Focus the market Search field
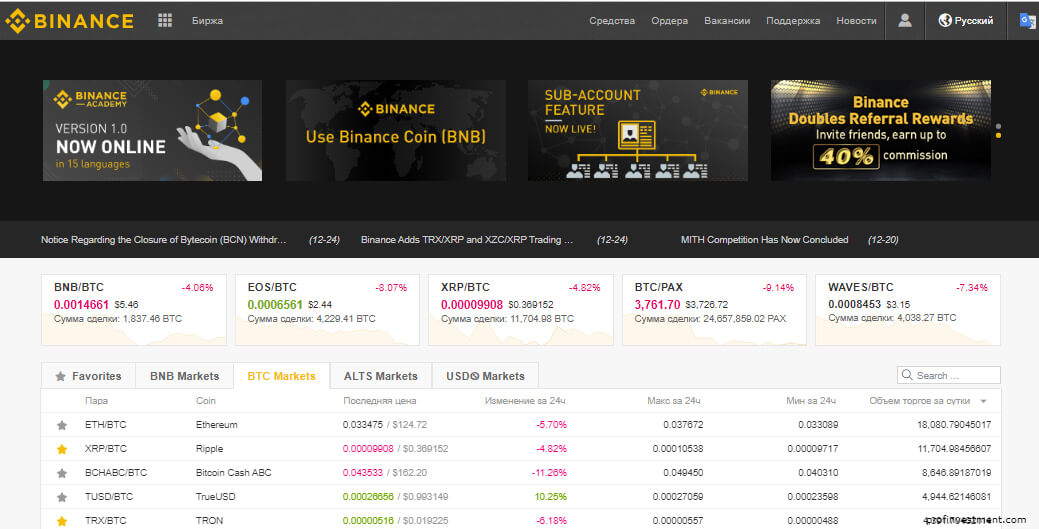 tap(949, 375)
